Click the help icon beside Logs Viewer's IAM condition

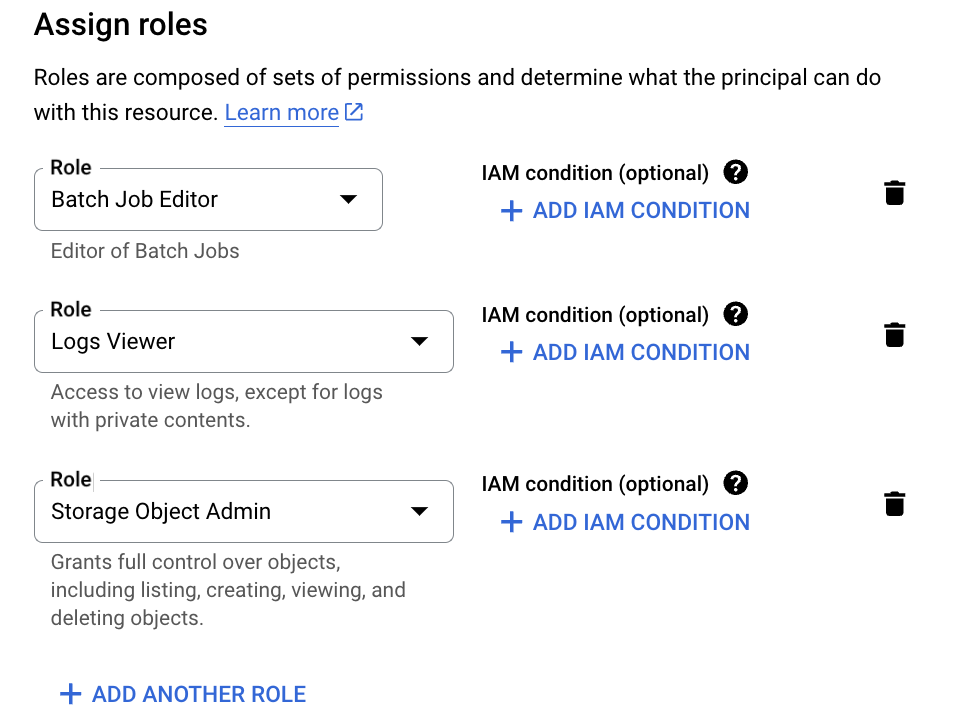click(735, 314)
